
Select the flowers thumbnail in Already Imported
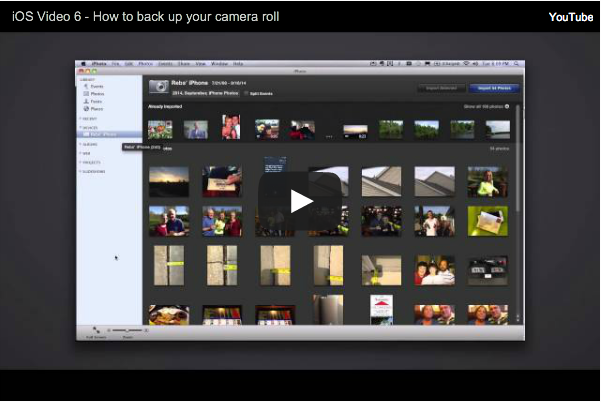(160, 130)
